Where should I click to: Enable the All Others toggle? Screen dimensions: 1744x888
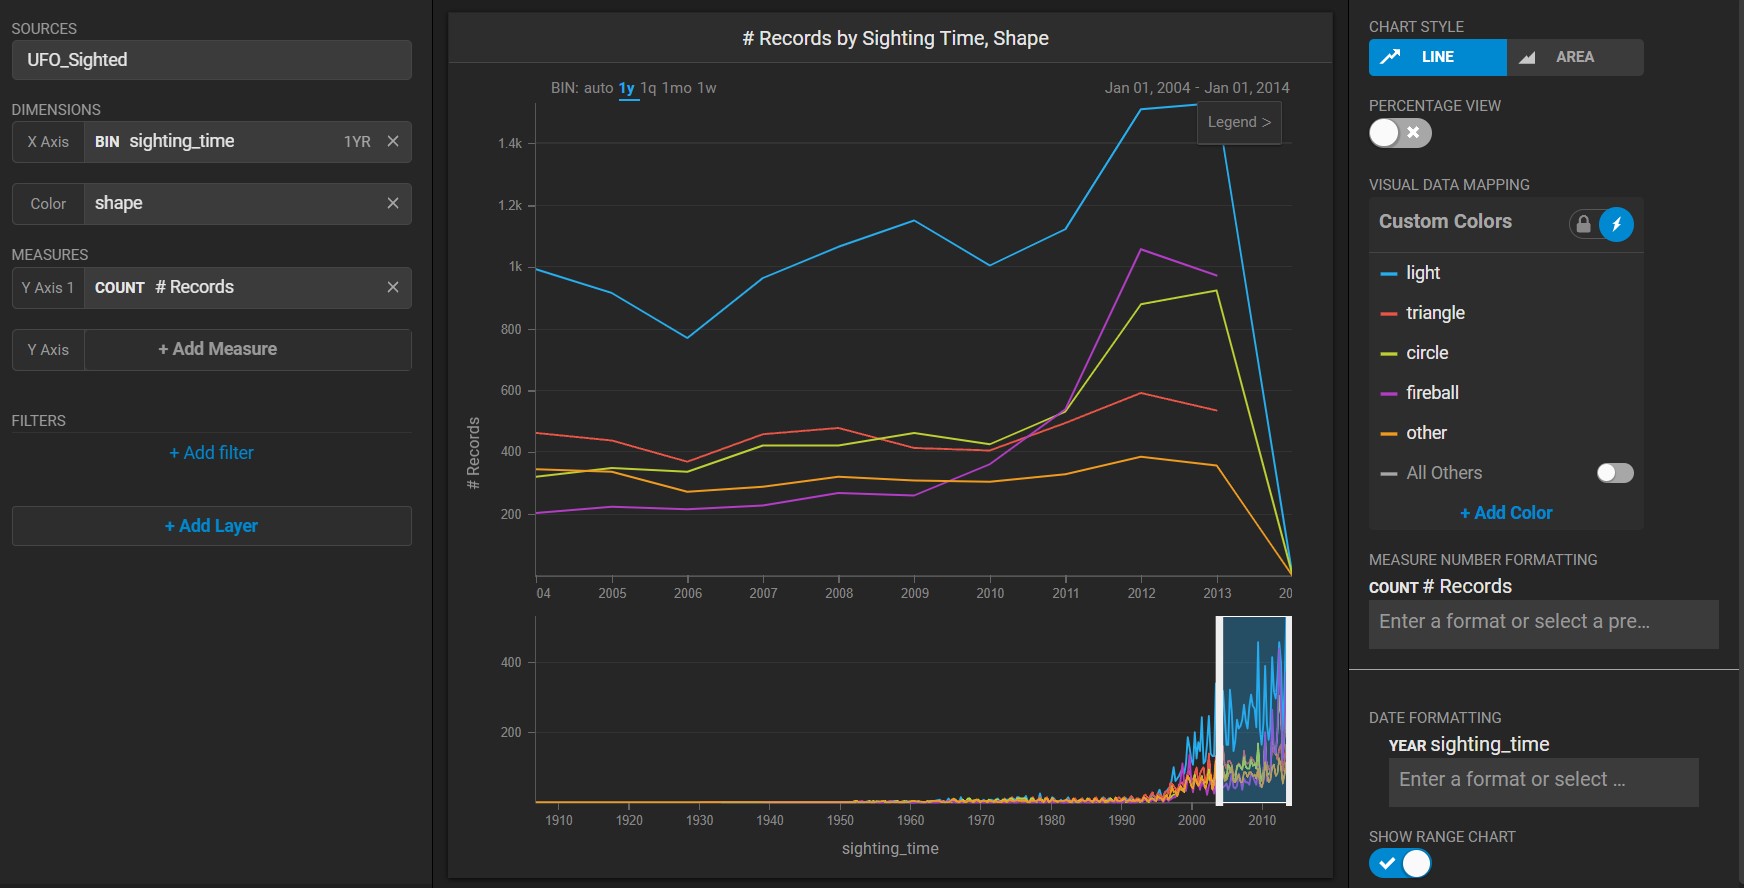point(1614,473)
